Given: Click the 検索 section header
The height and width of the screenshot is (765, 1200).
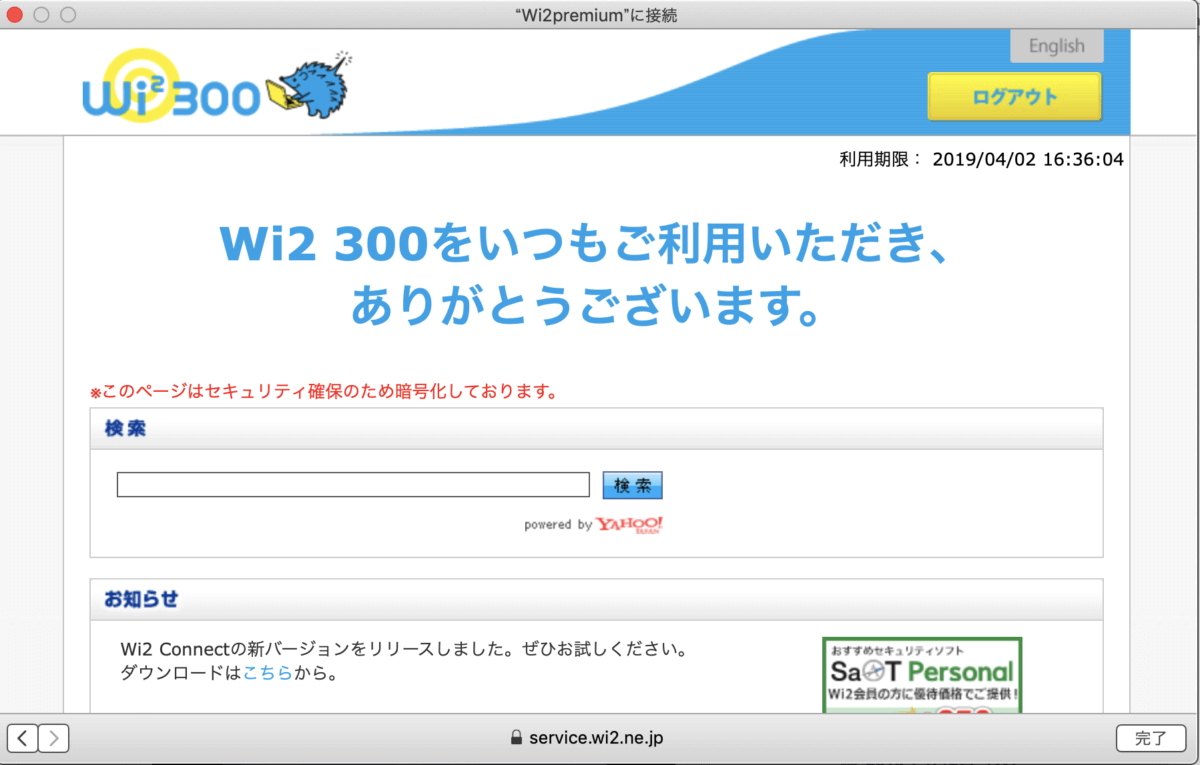Looking at the screenshot, I should [597, 428].
